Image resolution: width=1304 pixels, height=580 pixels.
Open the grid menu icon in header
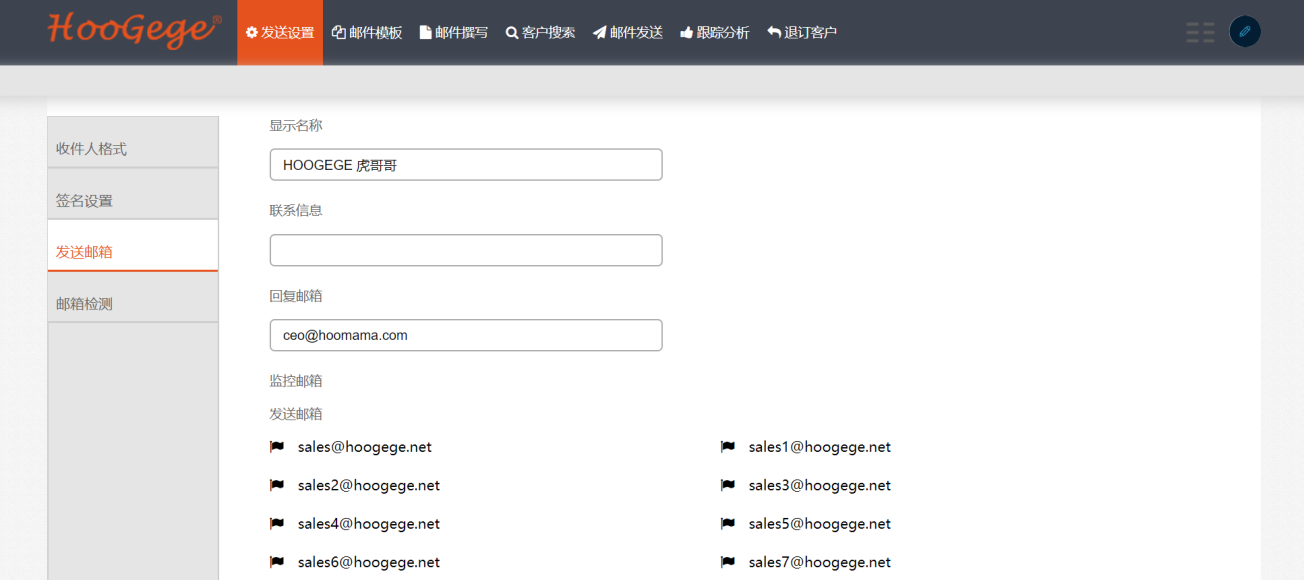click(x=1200, y=32)
